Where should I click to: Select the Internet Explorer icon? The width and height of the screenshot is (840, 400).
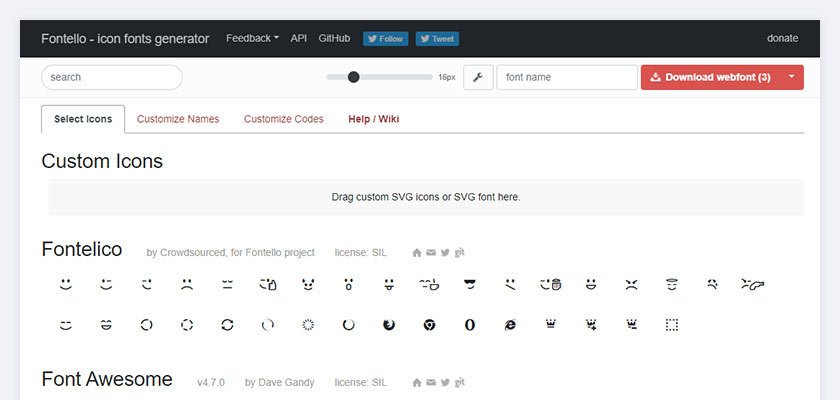(x=510, y=324)
